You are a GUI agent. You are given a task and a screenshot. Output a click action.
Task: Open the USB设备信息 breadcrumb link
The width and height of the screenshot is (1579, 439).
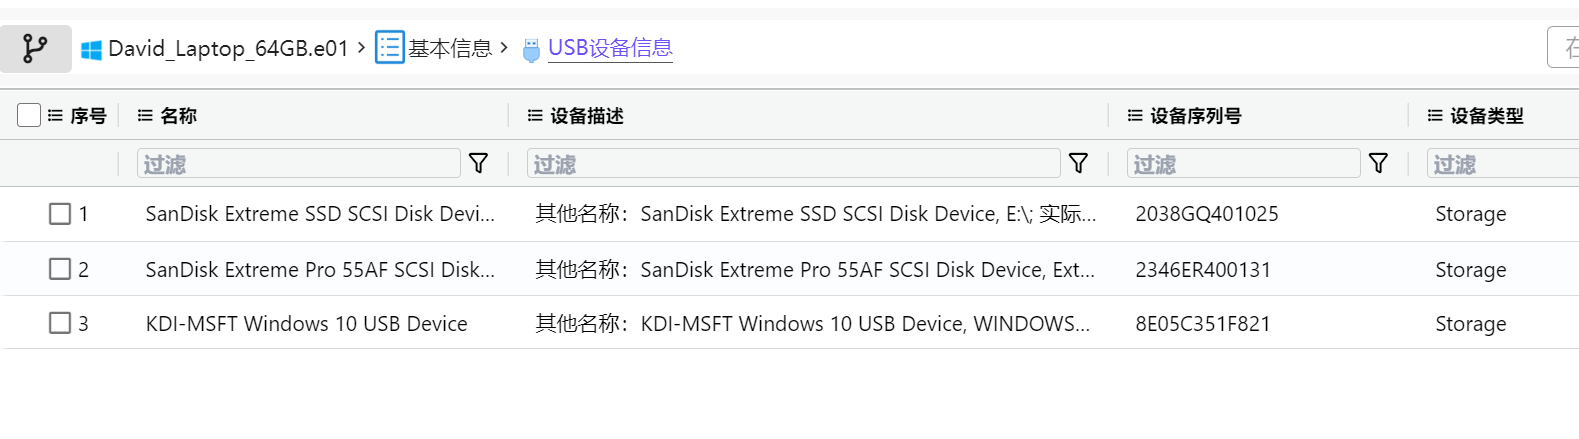610,48
